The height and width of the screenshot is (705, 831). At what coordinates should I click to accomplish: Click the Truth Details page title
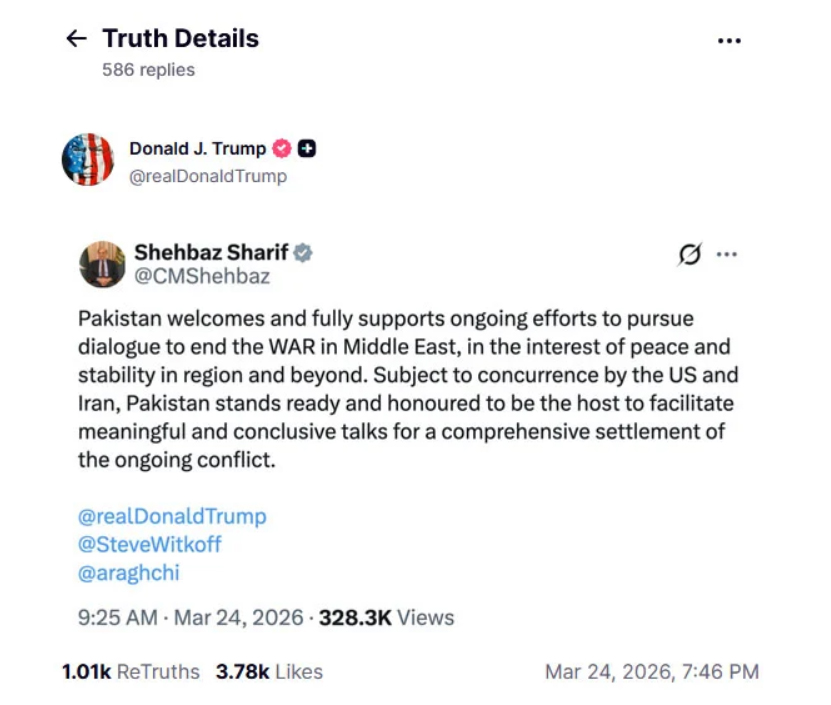tap(181, 39)
